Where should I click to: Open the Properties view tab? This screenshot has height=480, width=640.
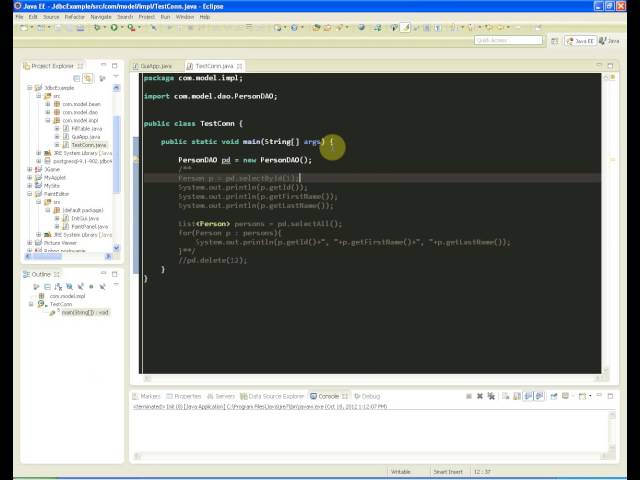[184, 396]
